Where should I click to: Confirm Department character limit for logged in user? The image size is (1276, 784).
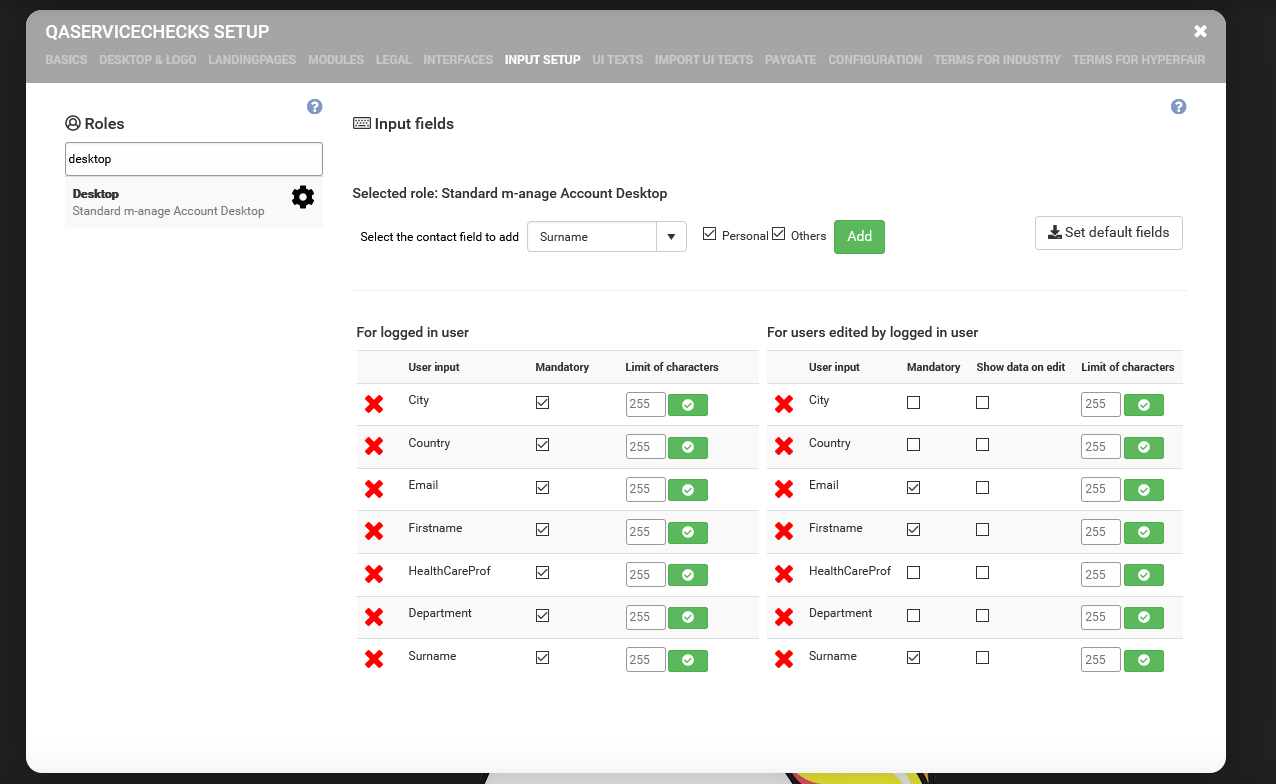(688, 617)
